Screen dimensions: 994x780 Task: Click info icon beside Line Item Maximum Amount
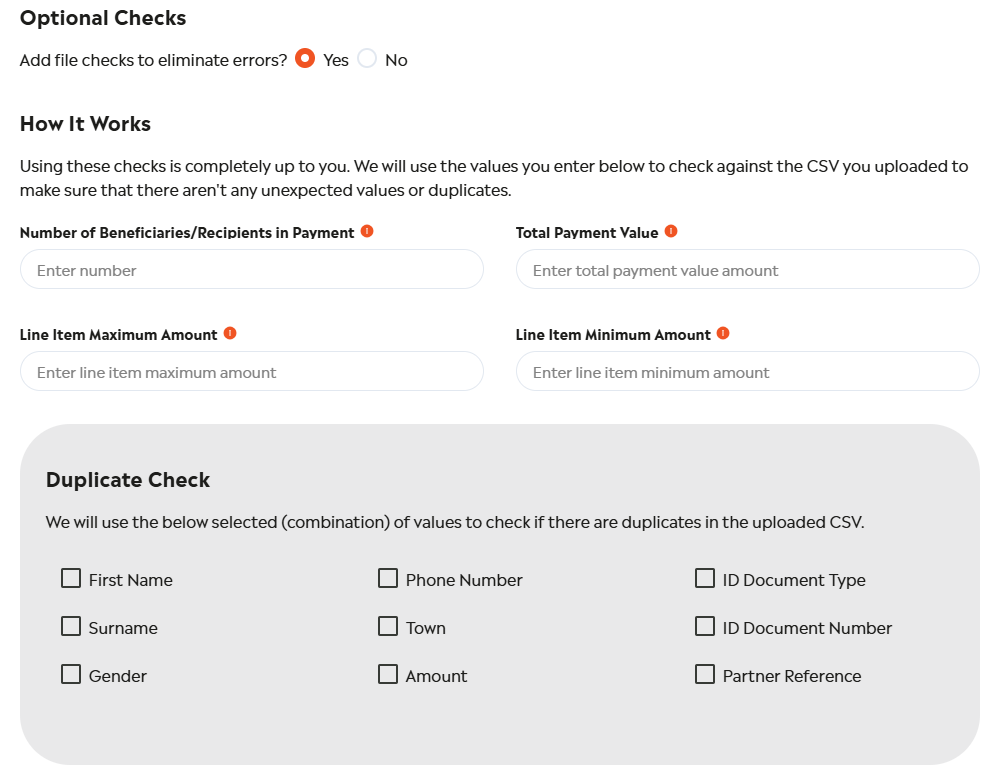point(230,333)
